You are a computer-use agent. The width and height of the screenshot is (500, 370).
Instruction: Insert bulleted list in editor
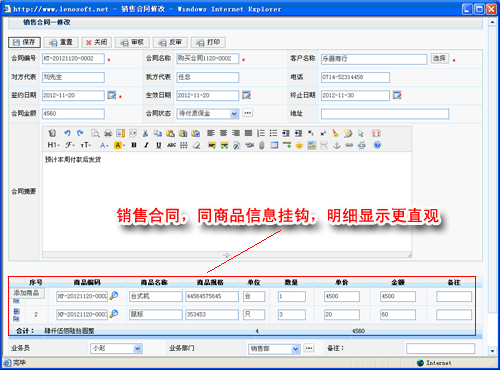click(273, 133)
